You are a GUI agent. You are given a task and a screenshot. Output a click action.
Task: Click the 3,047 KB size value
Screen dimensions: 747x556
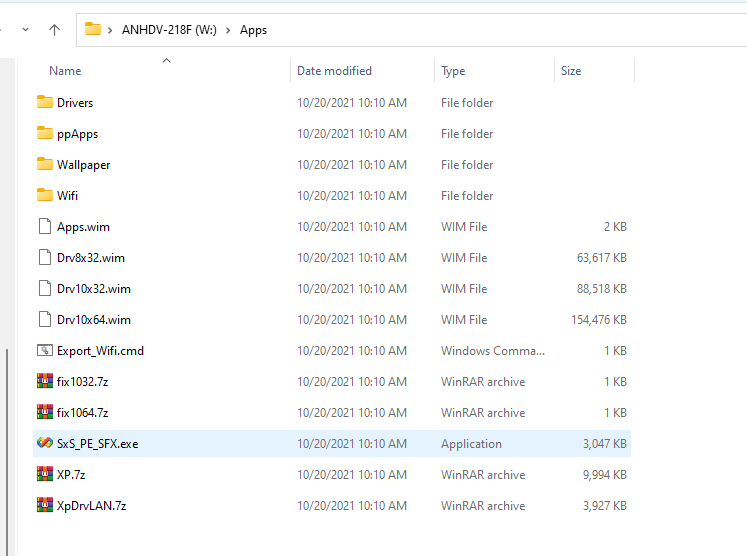pos(605,444)
